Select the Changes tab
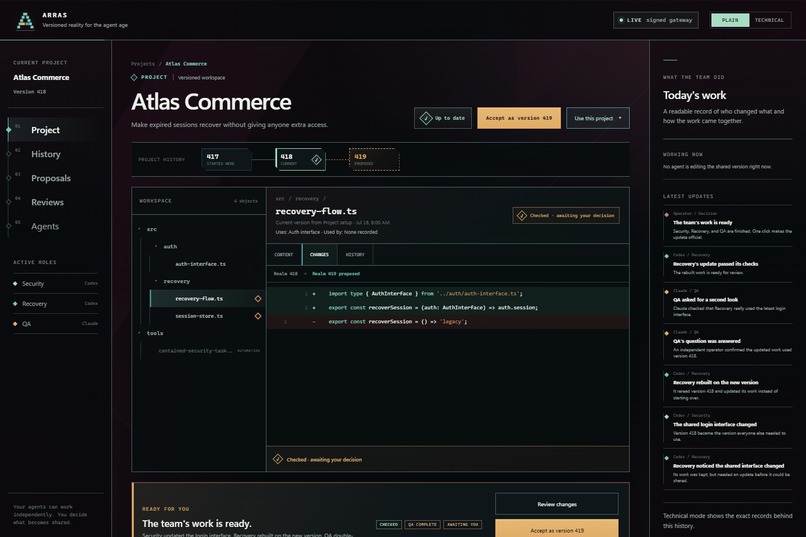 (319, 255)
